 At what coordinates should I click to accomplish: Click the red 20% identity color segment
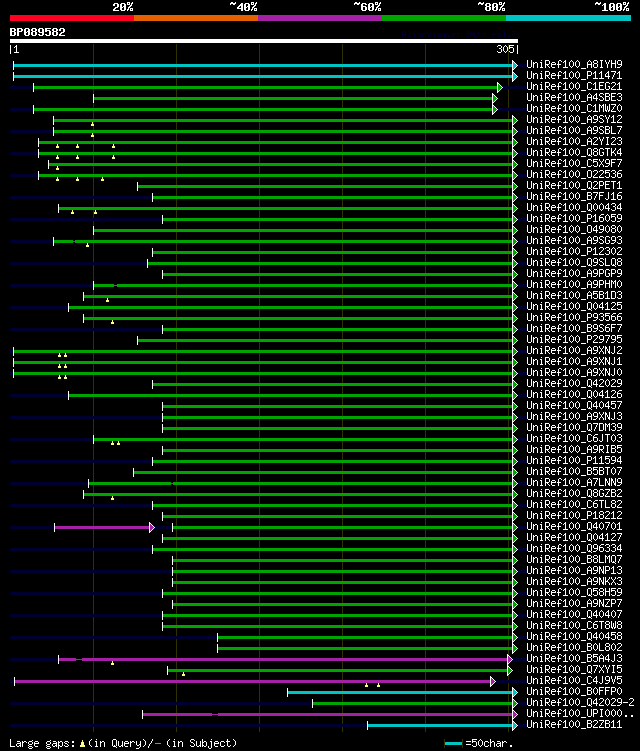[x=72, y=18]
